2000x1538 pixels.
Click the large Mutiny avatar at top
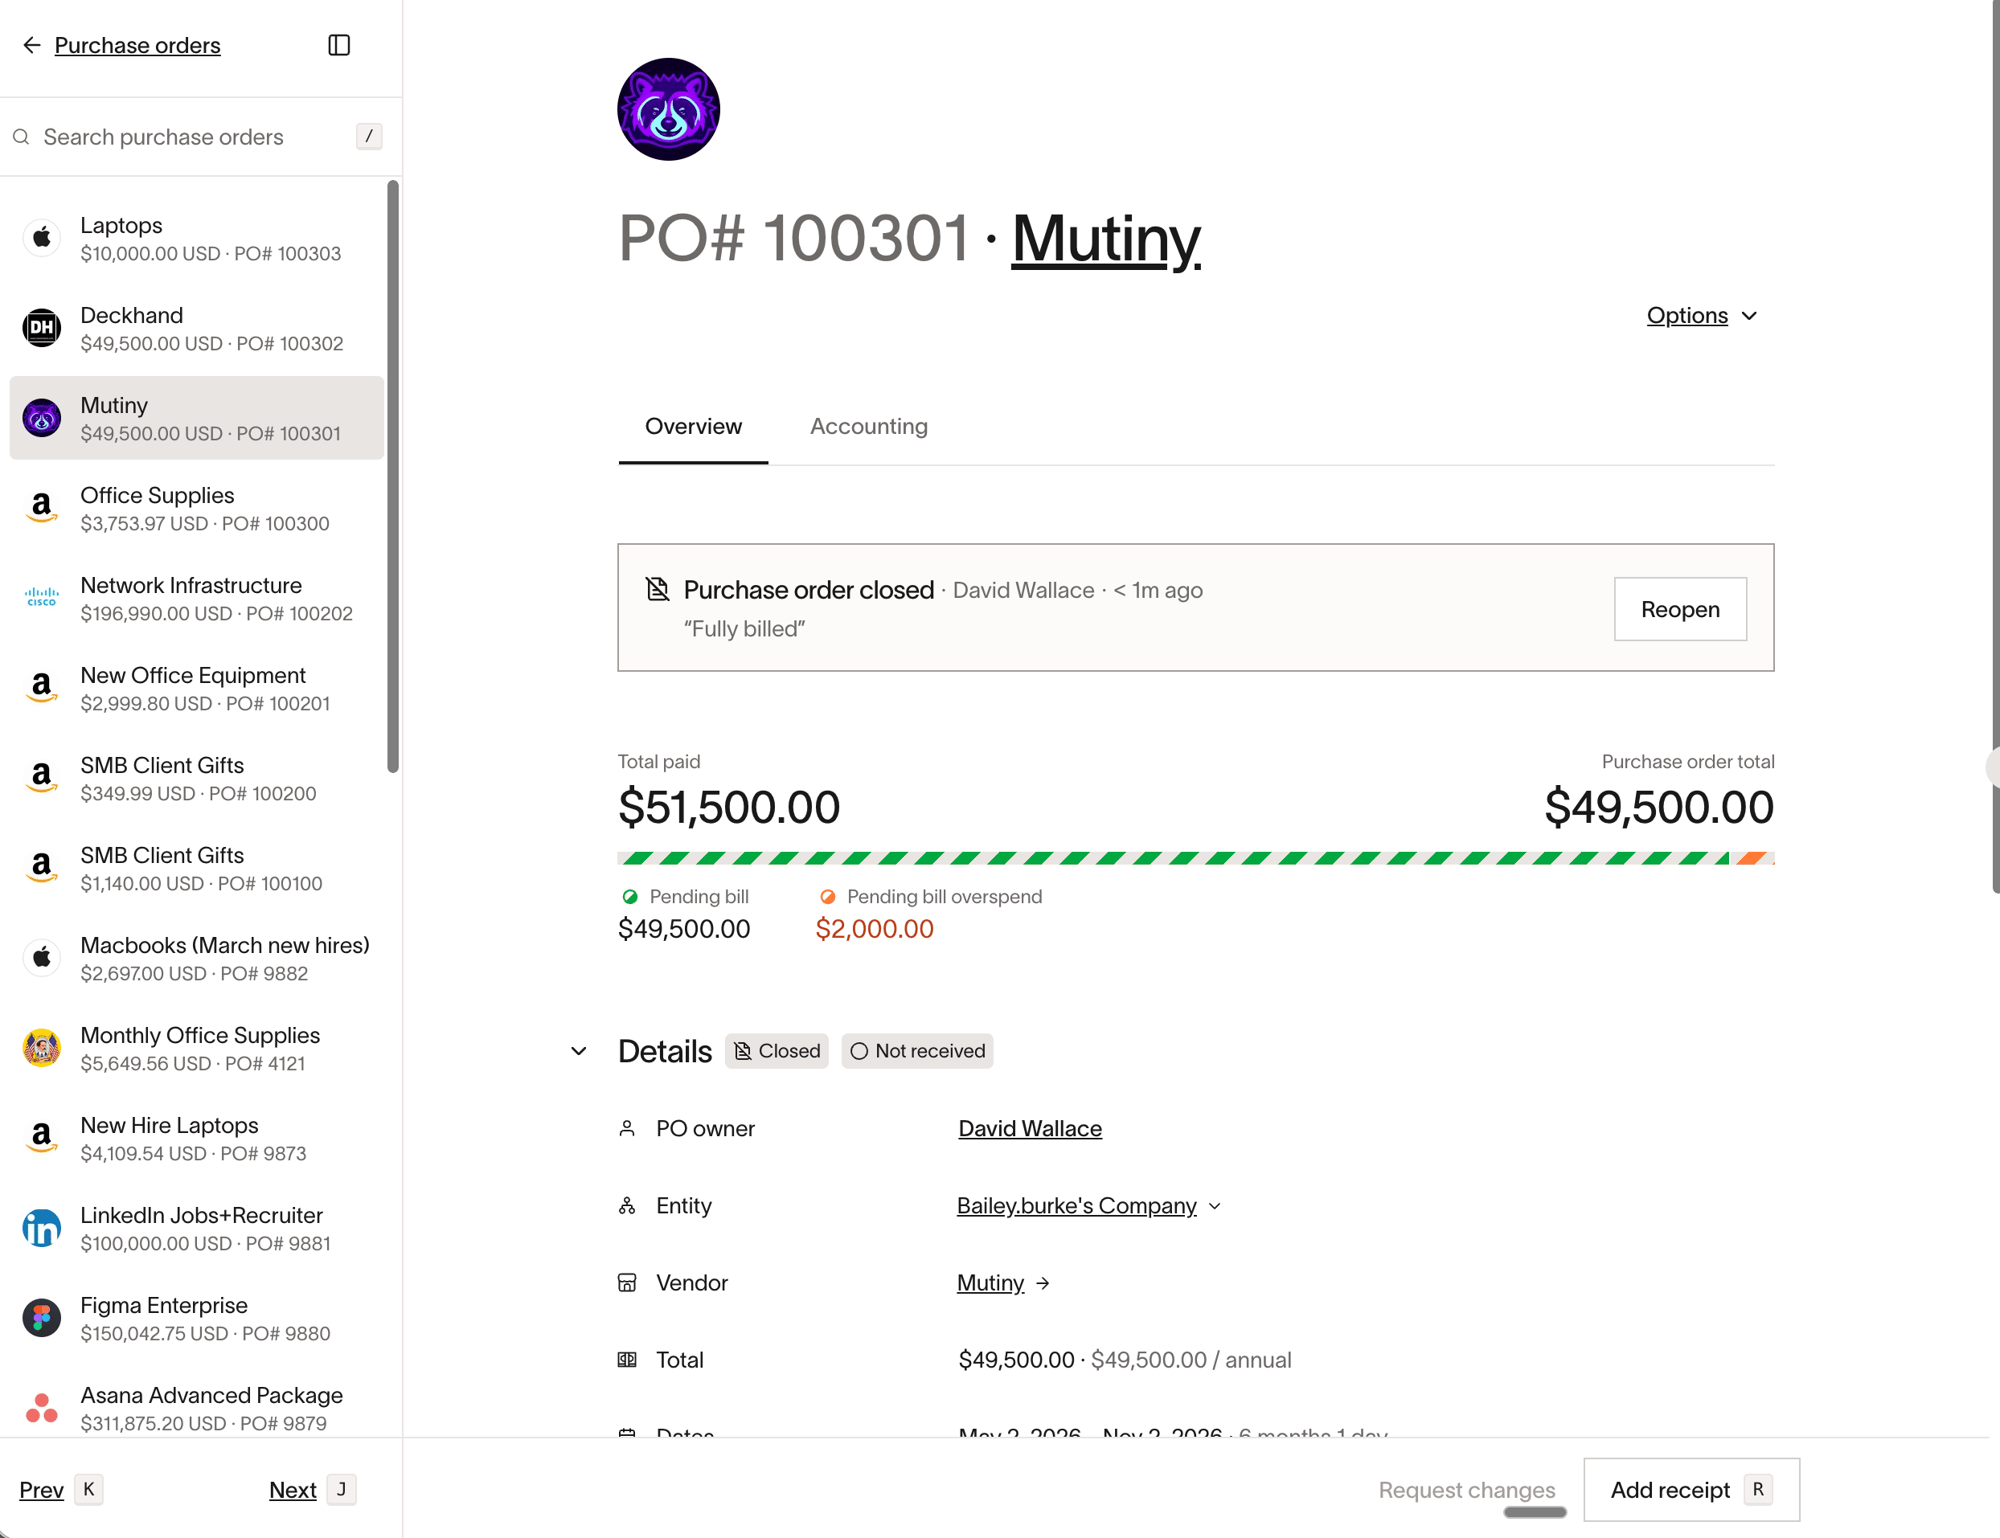pyautogui.click(x=669, y=109)
